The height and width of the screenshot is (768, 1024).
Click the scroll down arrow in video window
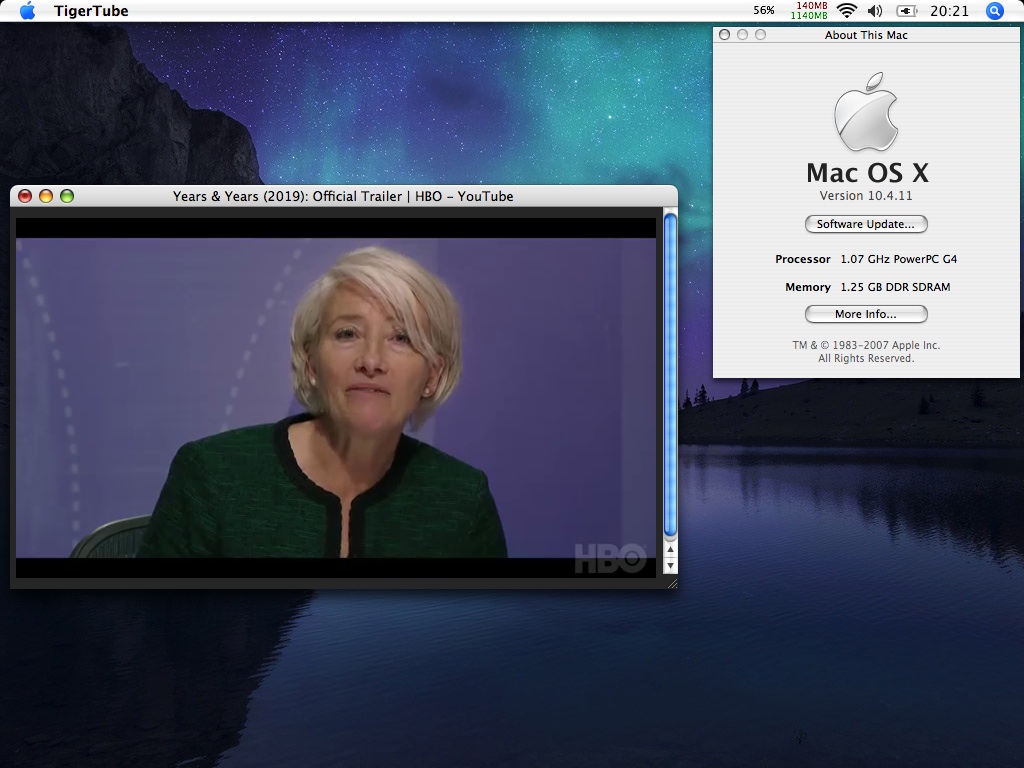(670, 566)
